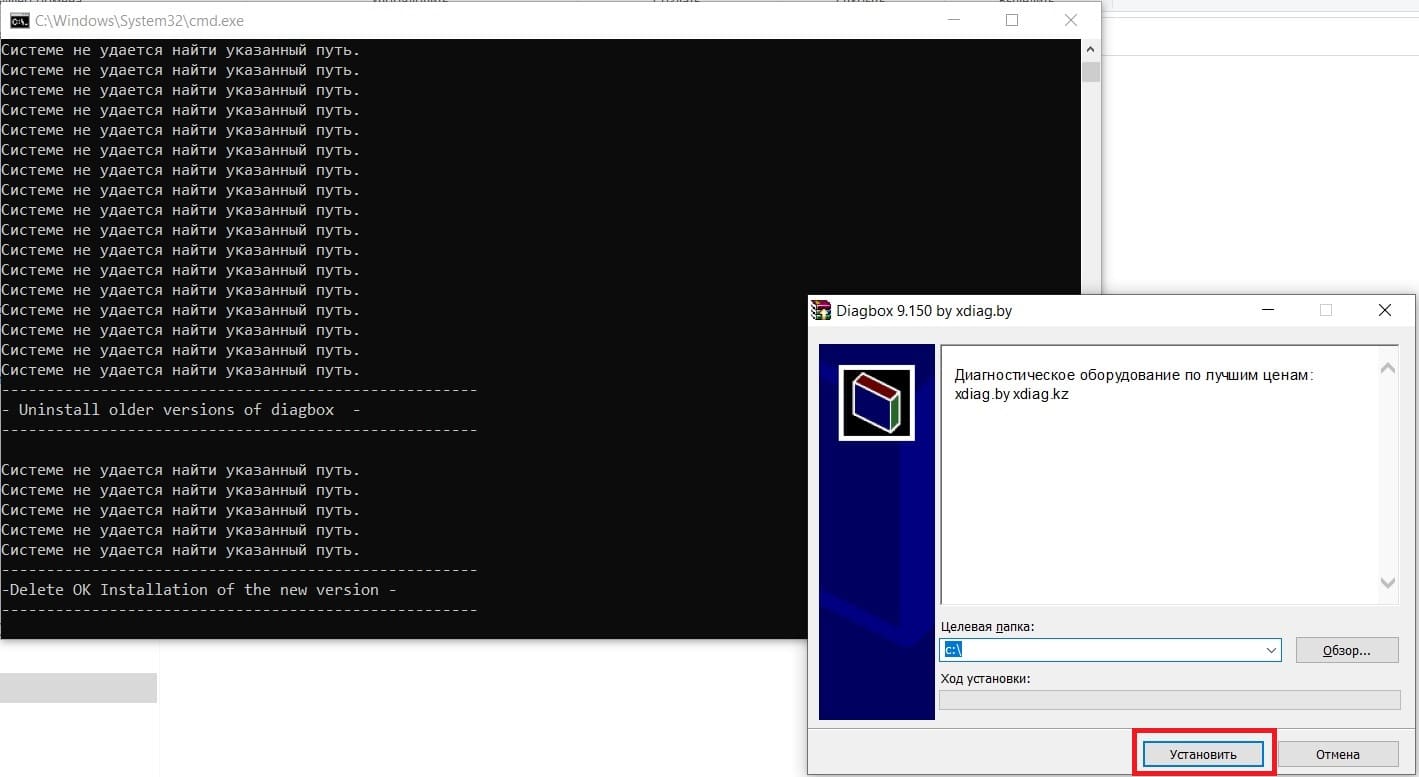The width and height of the screenshot is (1419, 777).
Task: Click the installer box logo image
Action: pyautogui.click(x=876, y=403)
